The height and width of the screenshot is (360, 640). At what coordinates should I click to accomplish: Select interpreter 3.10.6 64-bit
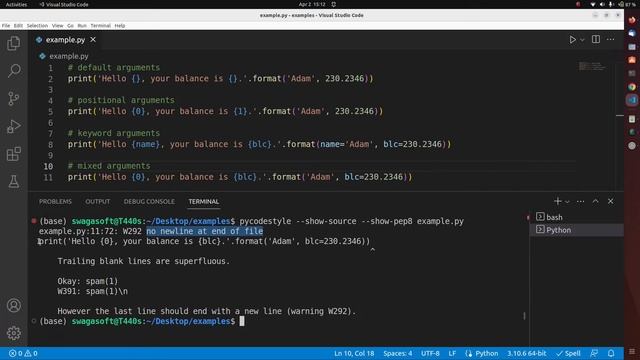527,353
